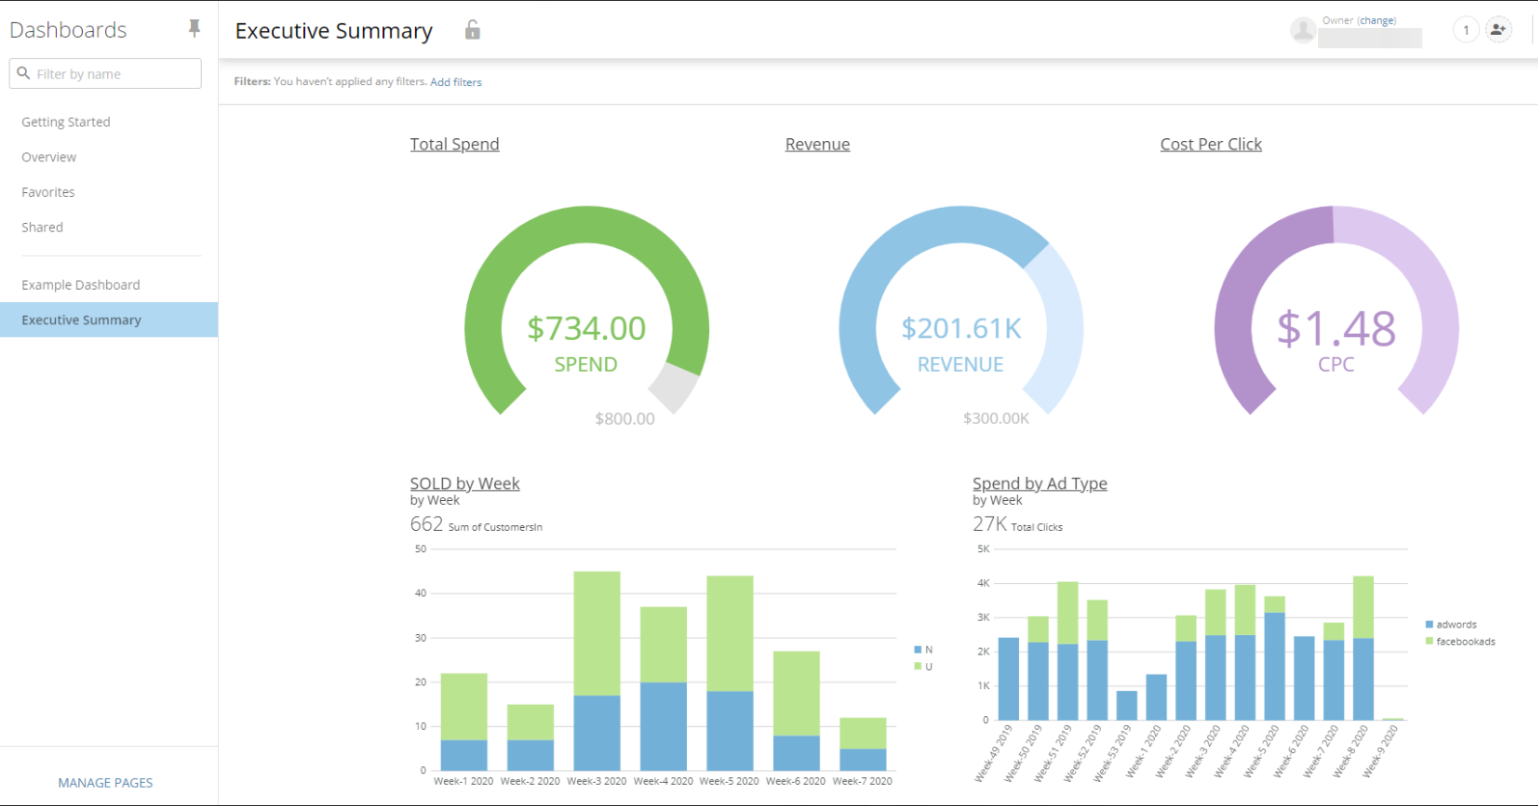
Task: Click the search magnifier in the filter box
Action: point(24,73)
